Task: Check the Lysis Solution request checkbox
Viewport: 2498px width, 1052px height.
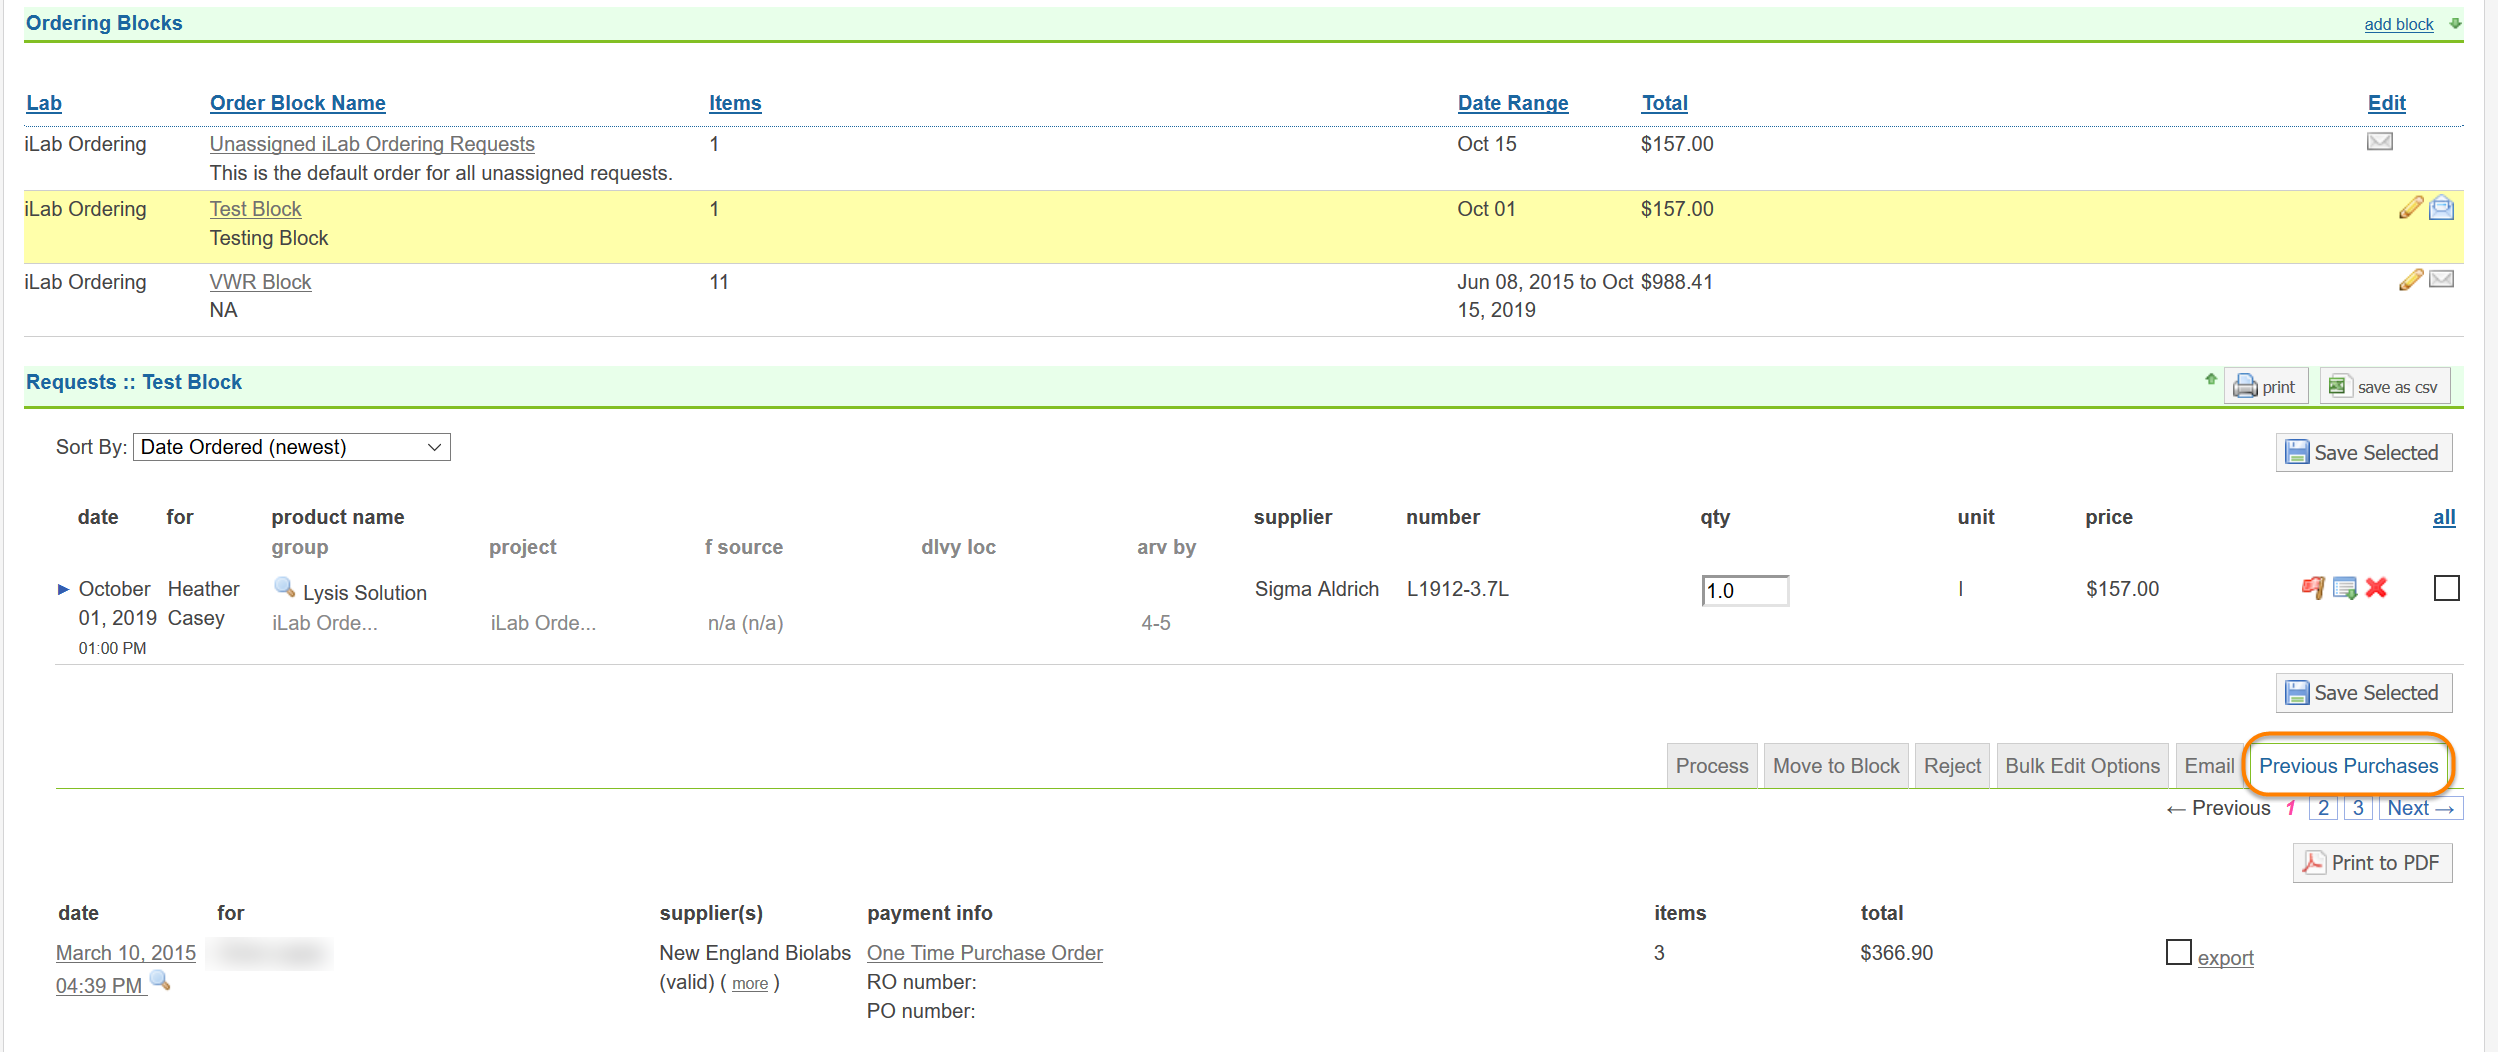Action: tap(2446, 588)
